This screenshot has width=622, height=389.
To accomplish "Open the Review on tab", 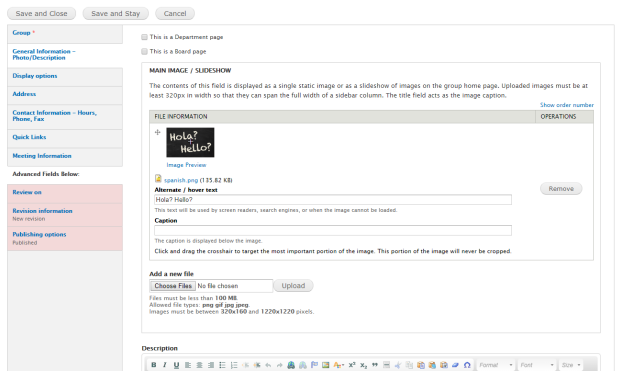I will 65,193.
